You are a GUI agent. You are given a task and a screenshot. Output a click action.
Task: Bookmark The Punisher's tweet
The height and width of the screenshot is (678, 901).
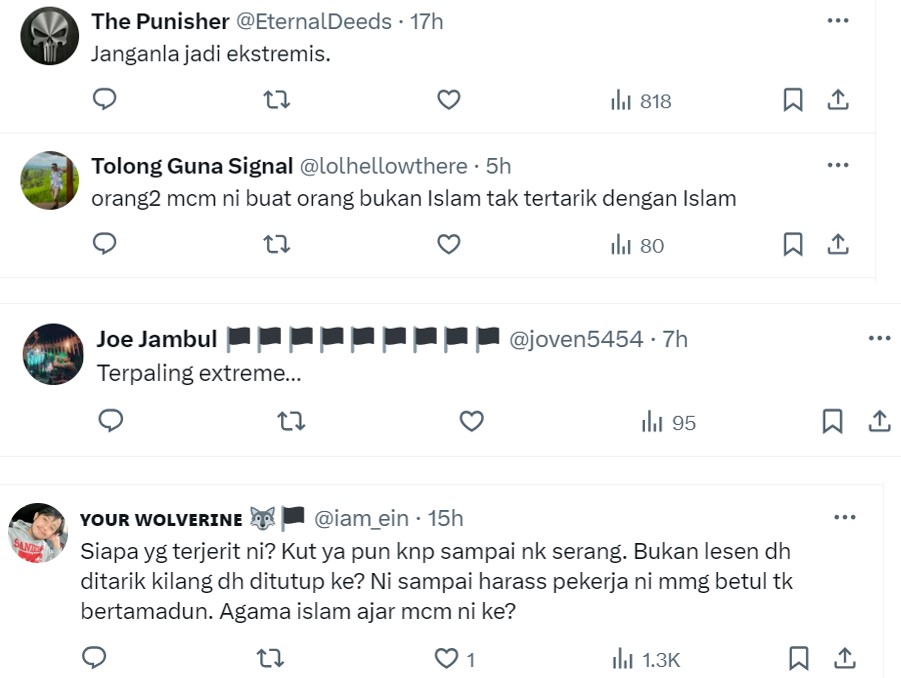click(793, 100)
